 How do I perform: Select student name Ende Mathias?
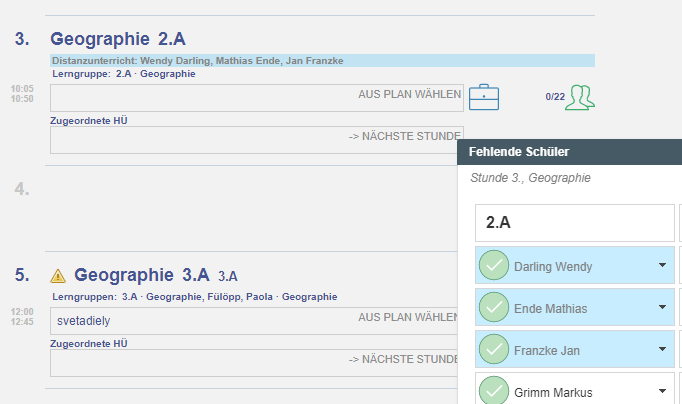click(x=550, y=308)
